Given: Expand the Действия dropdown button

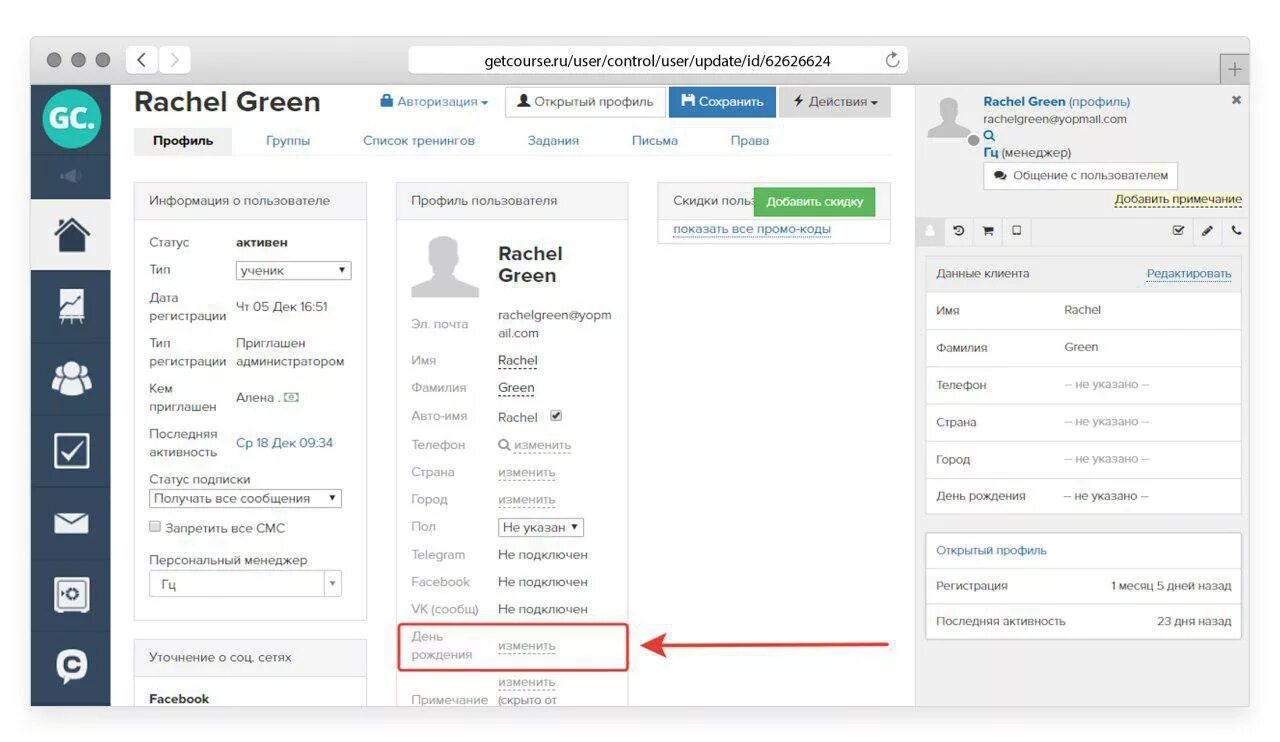Looking at the screenshot, I should tap(835, 102).
